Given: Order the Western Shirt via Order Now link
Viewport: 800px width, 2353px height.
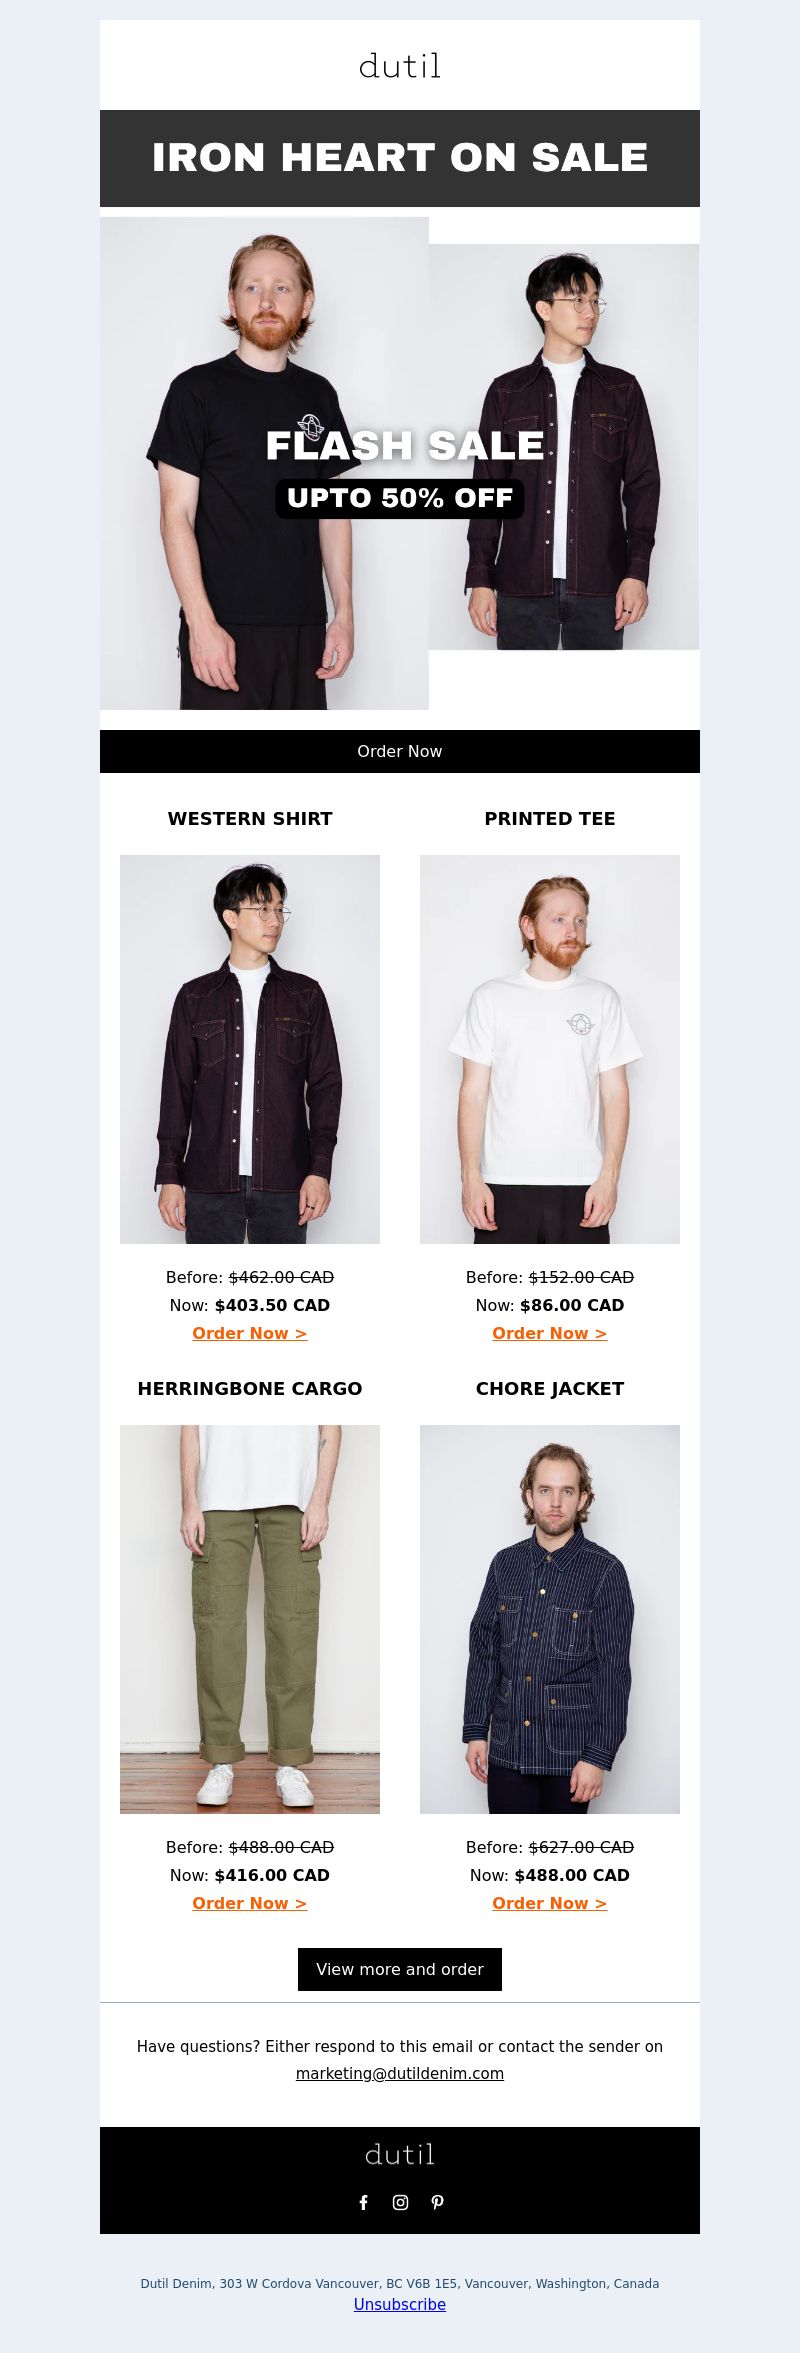Looking at the screenshot, I should click(250, 1333).
